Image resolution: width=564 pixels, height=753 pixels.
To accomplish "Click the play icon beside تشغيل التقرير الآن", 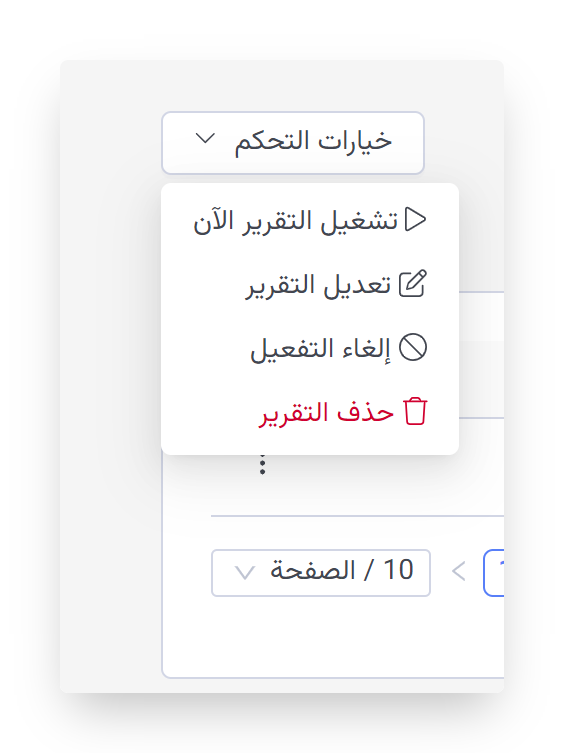I will click(x=415, y=220).
